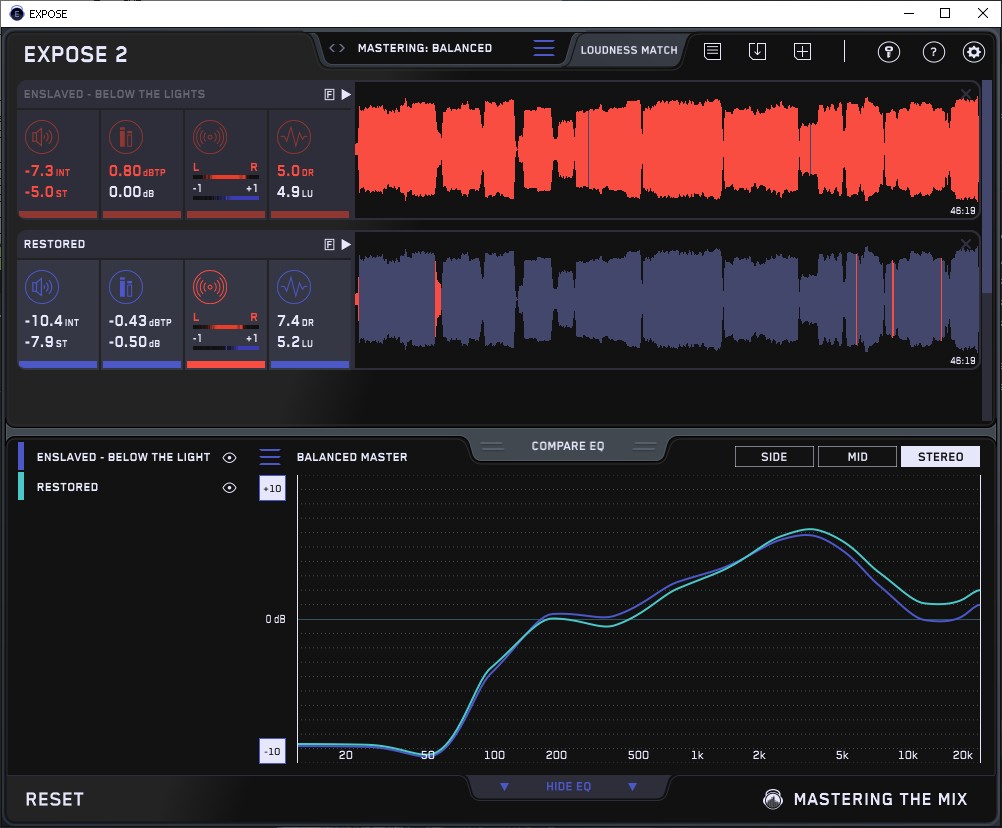The width and height of the screenshot is (1002, 828).
Task: Switch EQ view to Stereo
Action: pos(940,457)
